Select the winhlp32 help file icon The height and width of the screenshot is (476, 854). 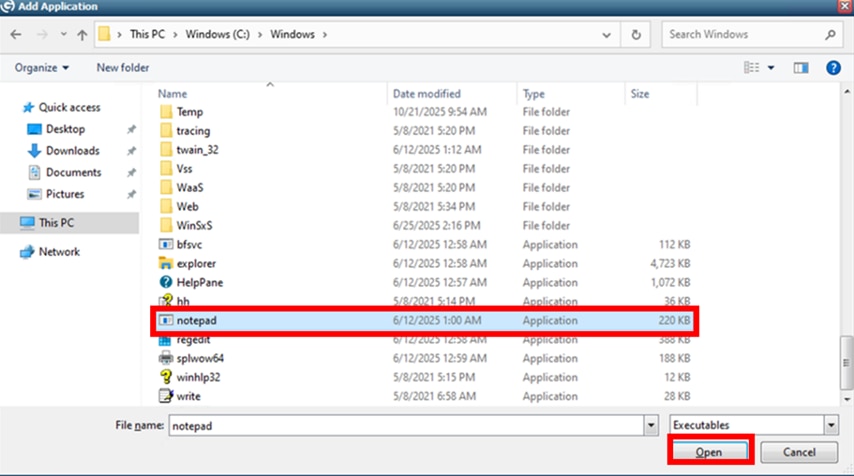click(166, 378)
